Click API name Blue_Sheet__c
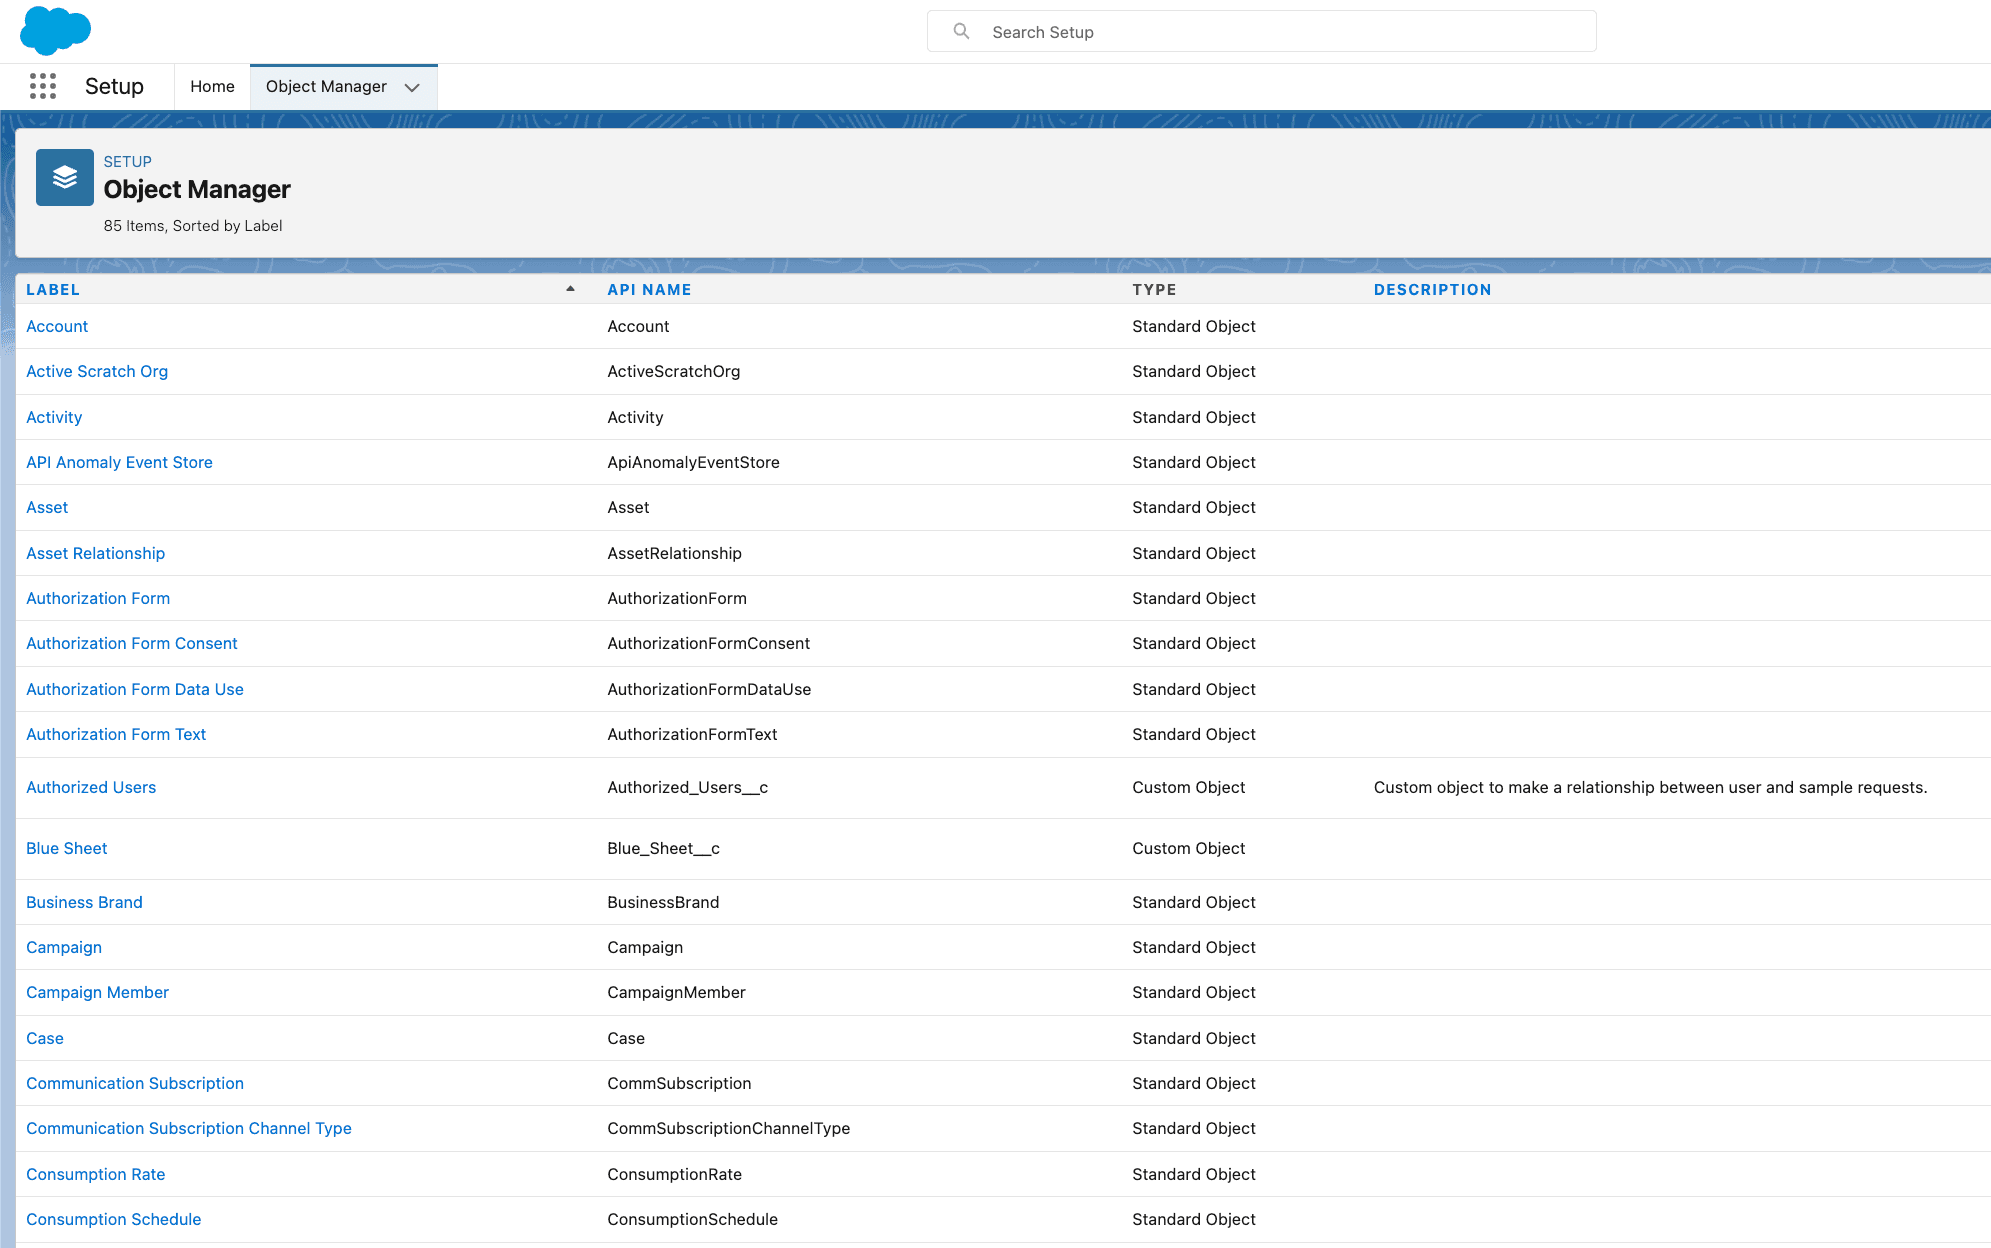The width and height of the screenshot is (1991, 1248). coord(663,848)
